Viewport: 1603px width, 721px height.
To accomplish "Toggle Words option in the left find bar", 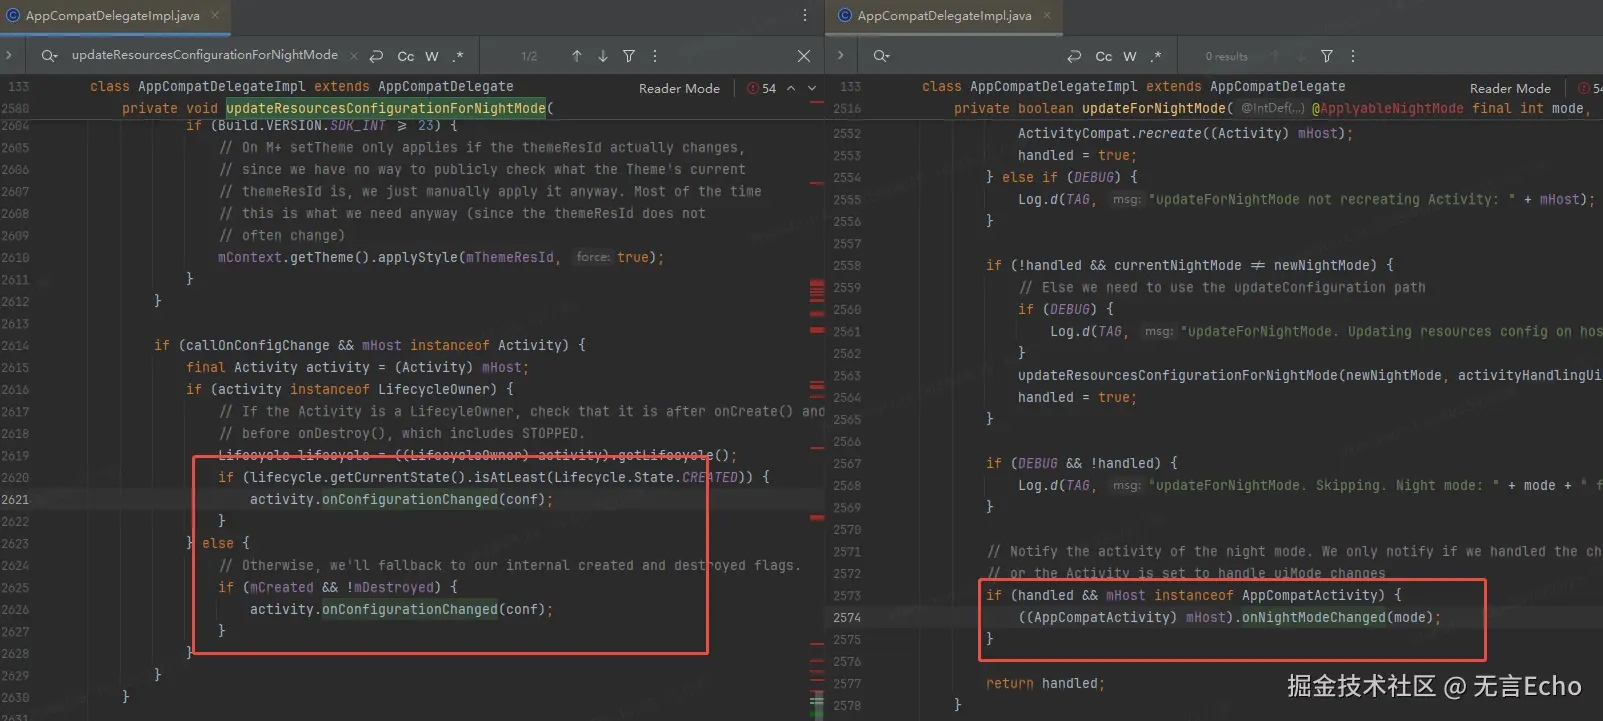I will 432,56.
